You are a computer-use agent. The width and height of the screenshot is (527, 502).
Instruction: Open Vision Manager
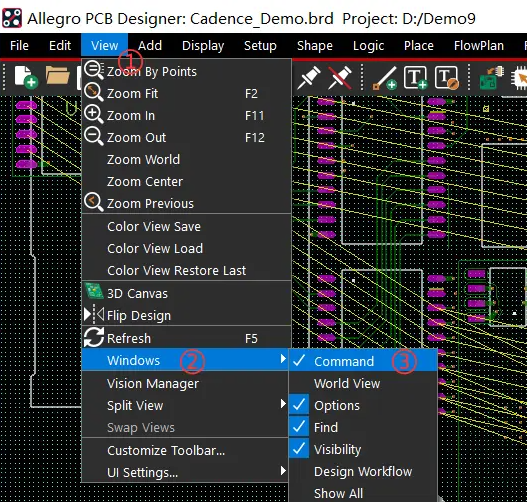(x=185, y=383)
